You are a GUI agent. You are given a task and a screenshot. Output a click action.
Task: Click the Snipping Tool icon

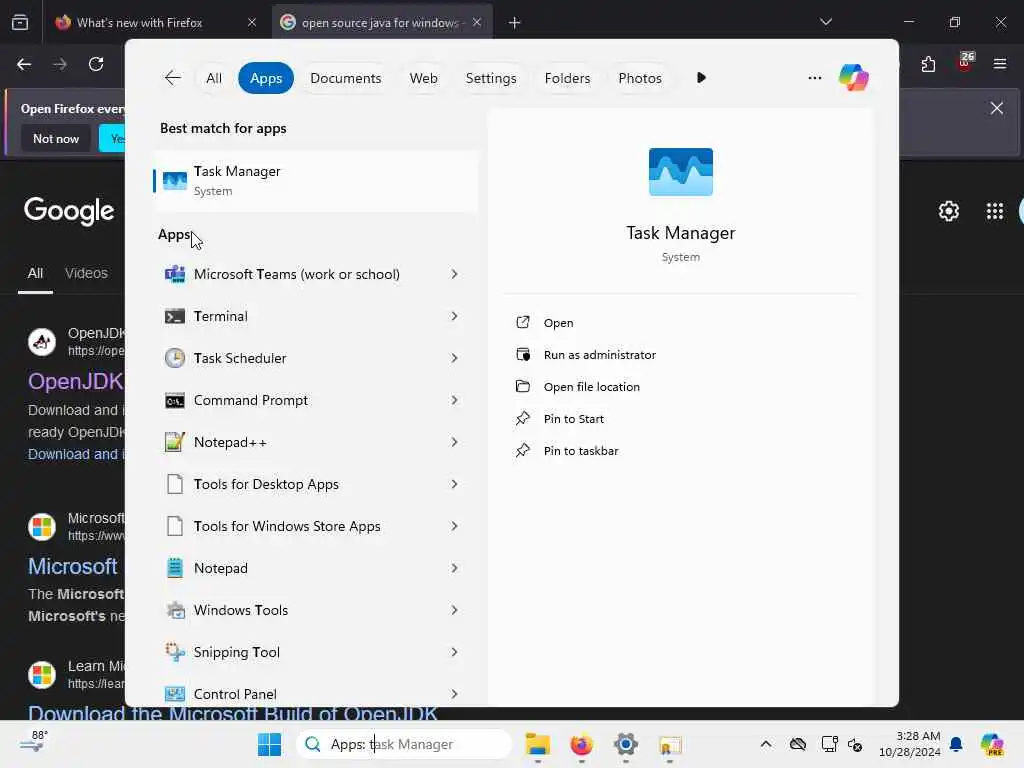pos(174,652)
